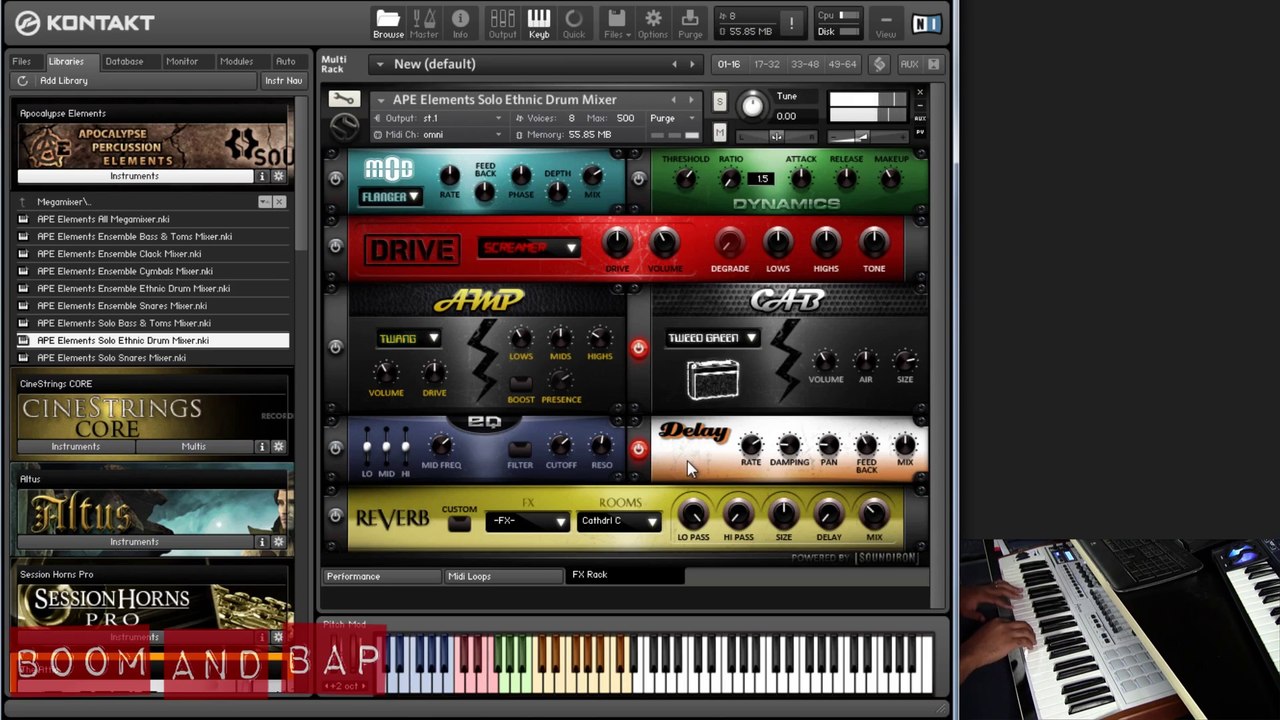
Task: Click the Reverb Mix knob
Action: point(874,515)
